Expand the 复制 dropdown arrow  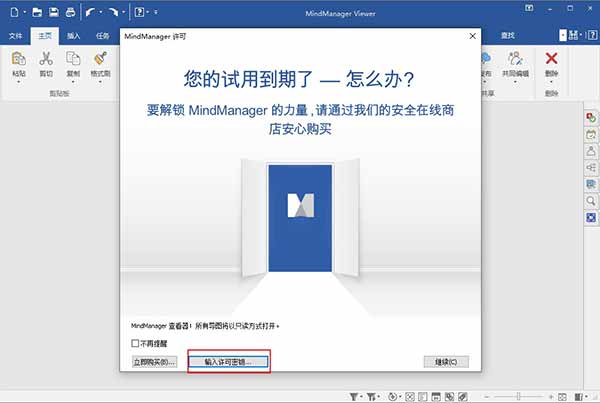pyautogui.click(x=73, y=82)
